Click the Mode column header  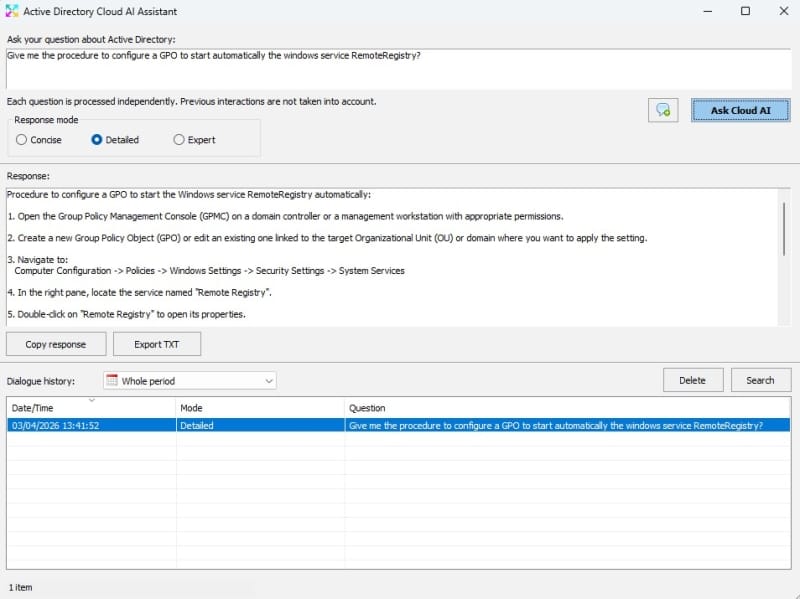[x=260, y=408]
